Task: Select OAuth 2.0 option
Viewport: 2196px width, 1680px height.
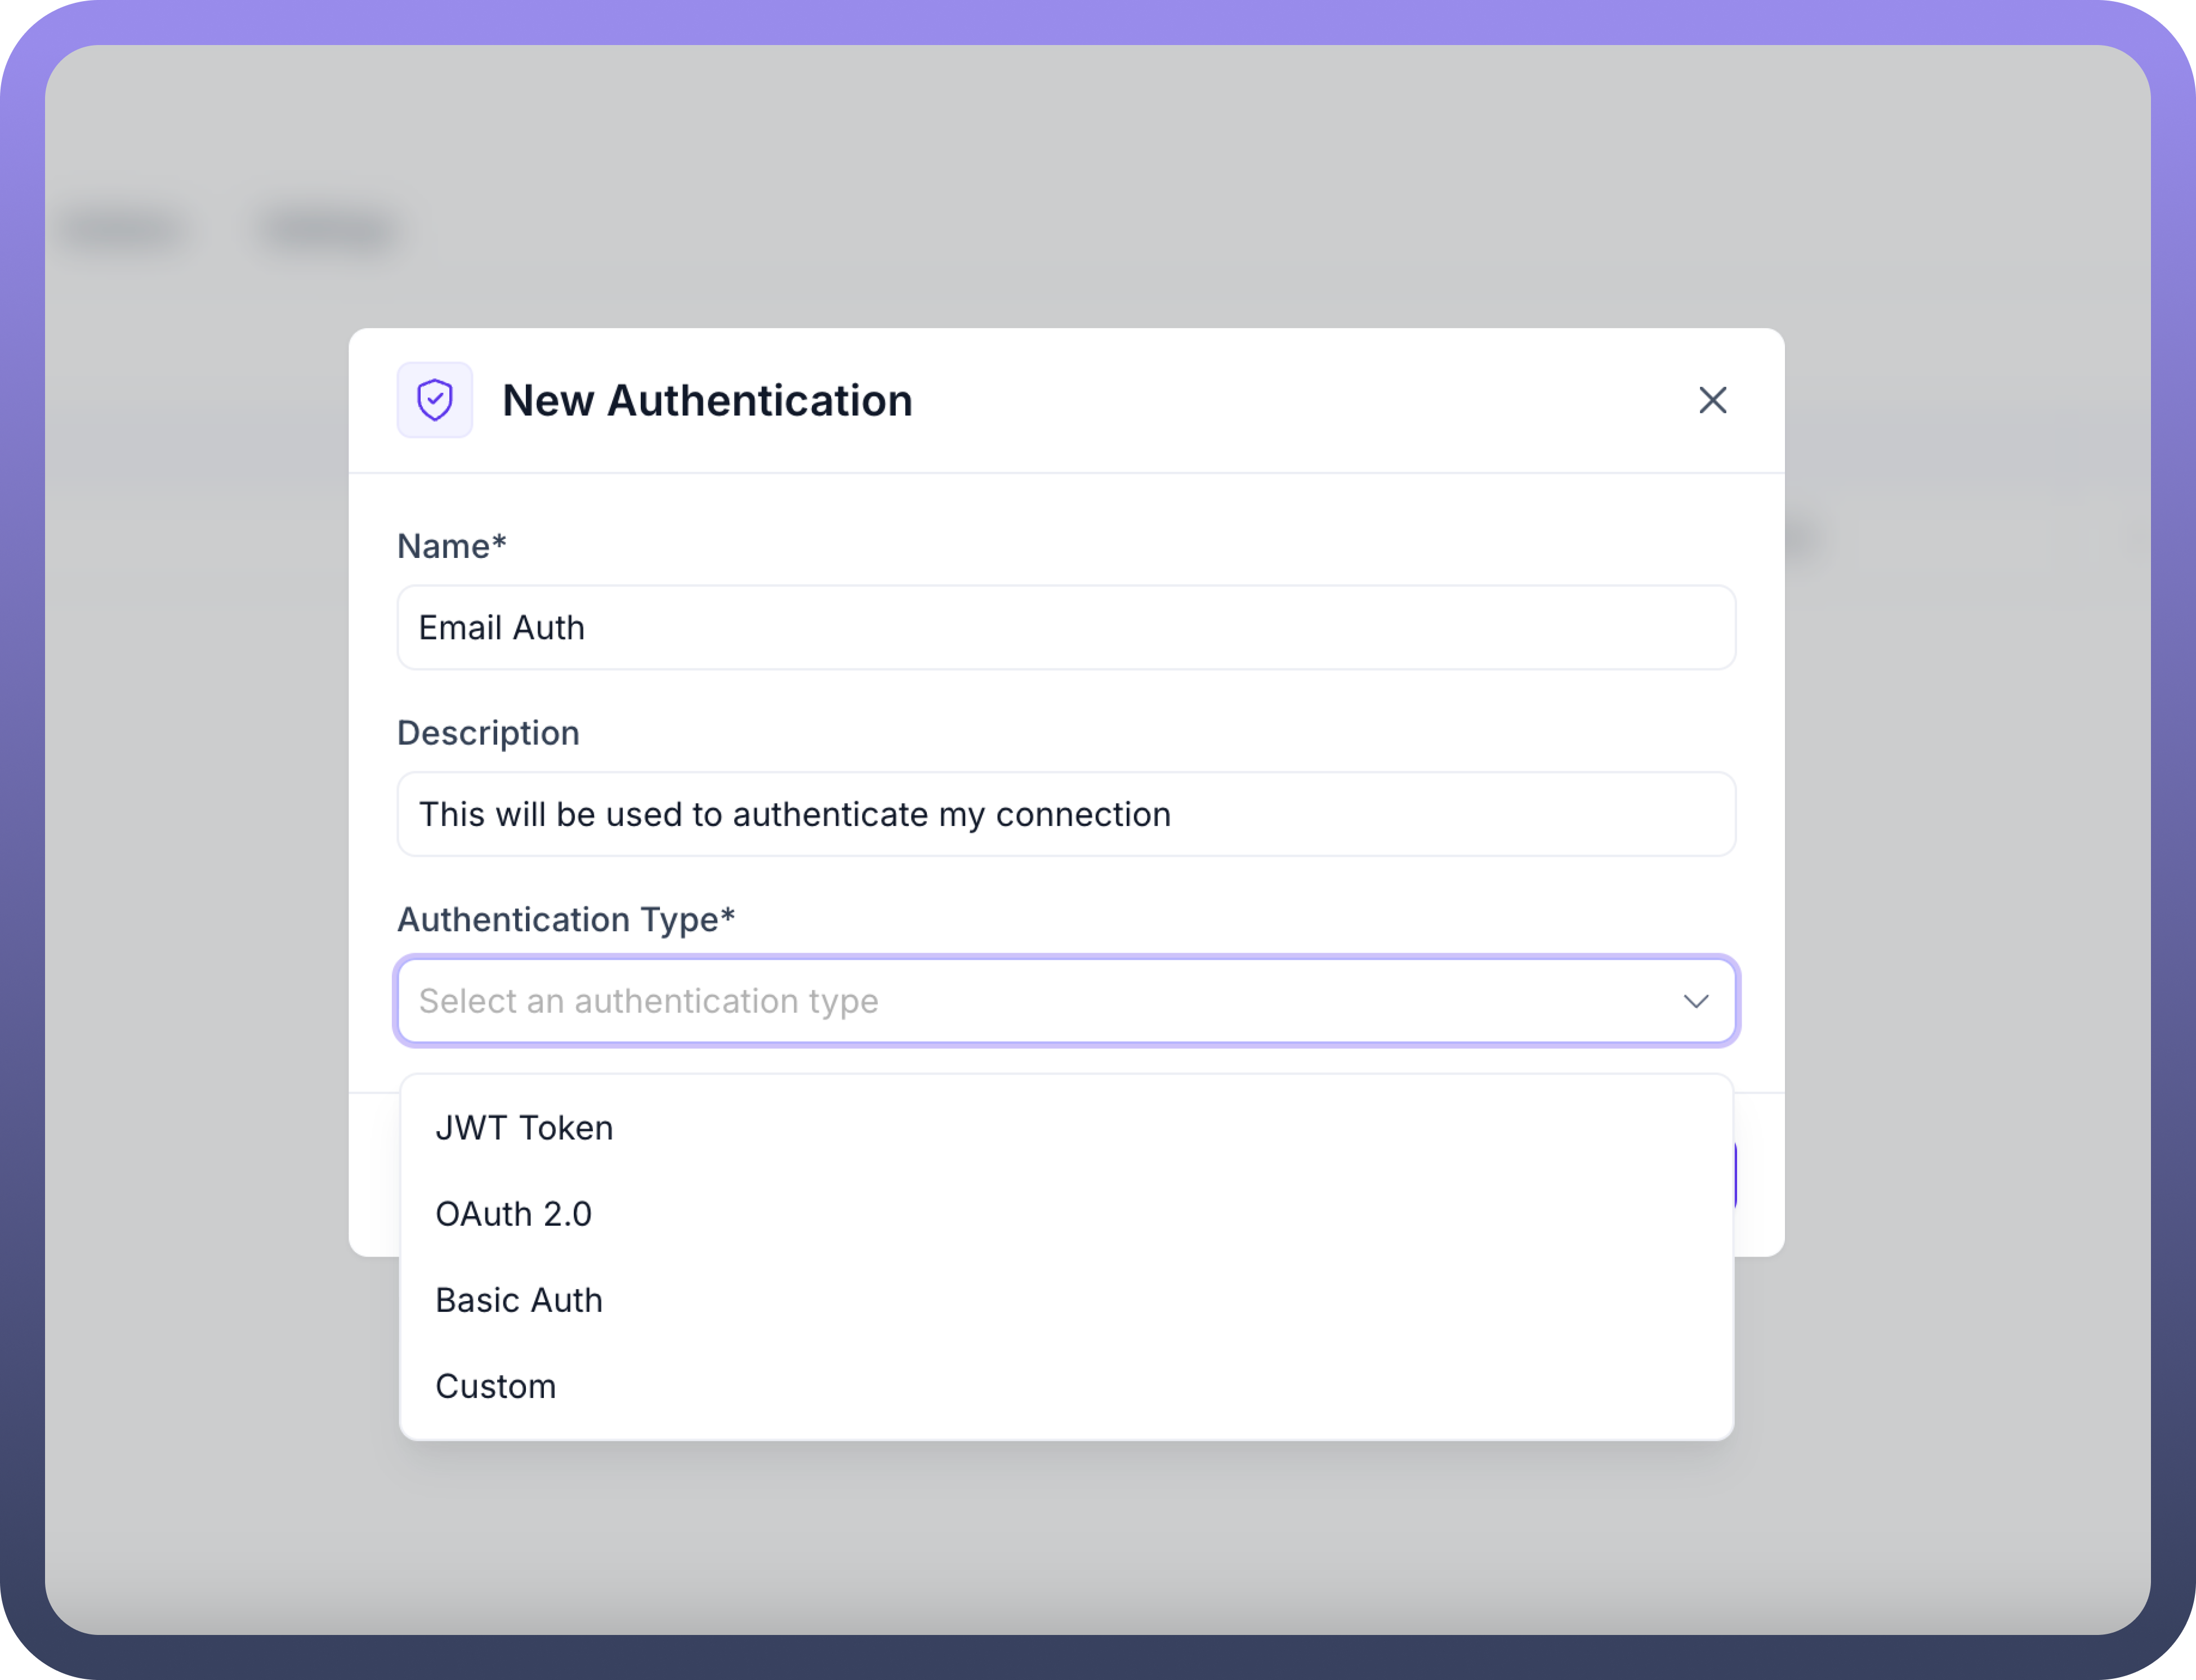Action: click(x=514, y=1214)
